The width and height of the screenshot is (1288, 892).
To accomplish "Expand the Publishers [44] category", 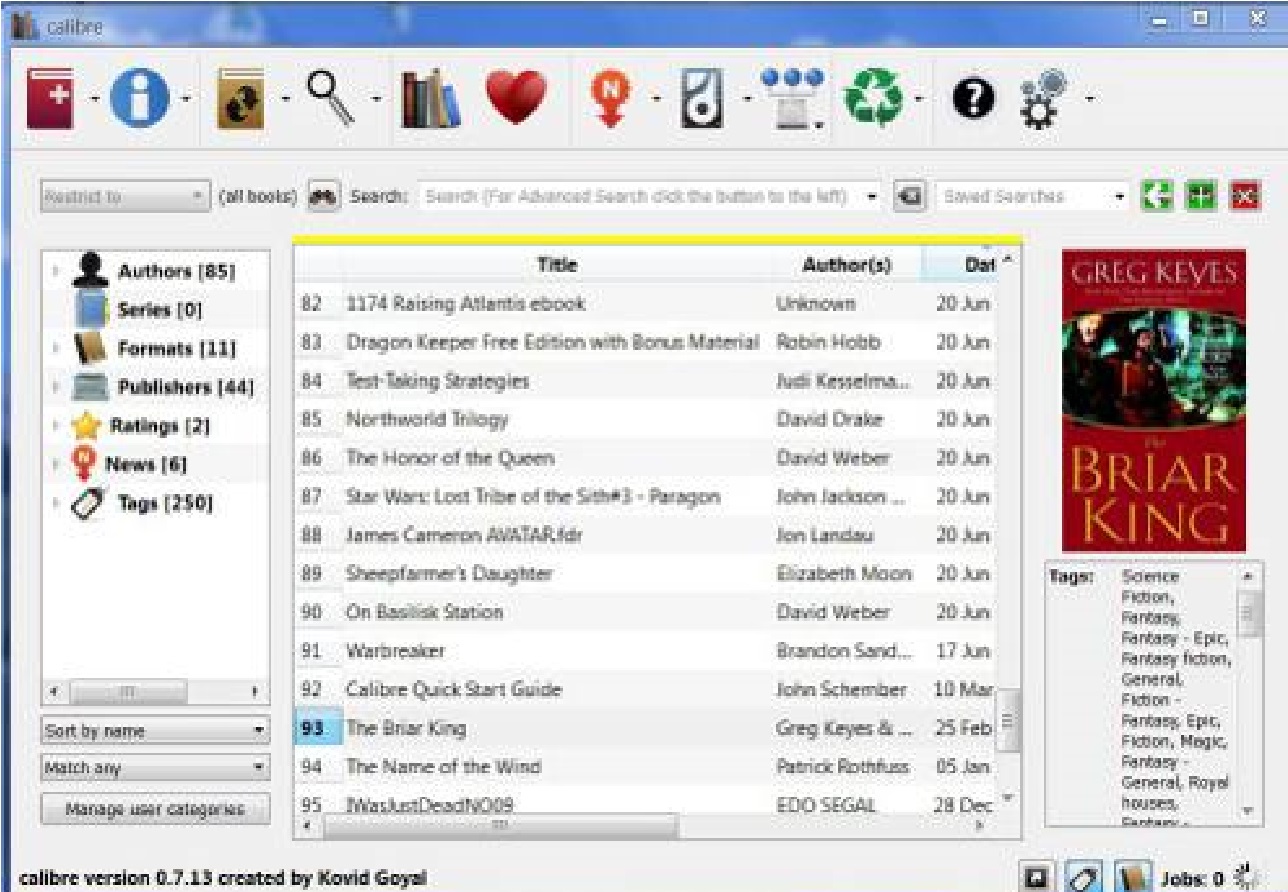I will [x=56, y=387].
